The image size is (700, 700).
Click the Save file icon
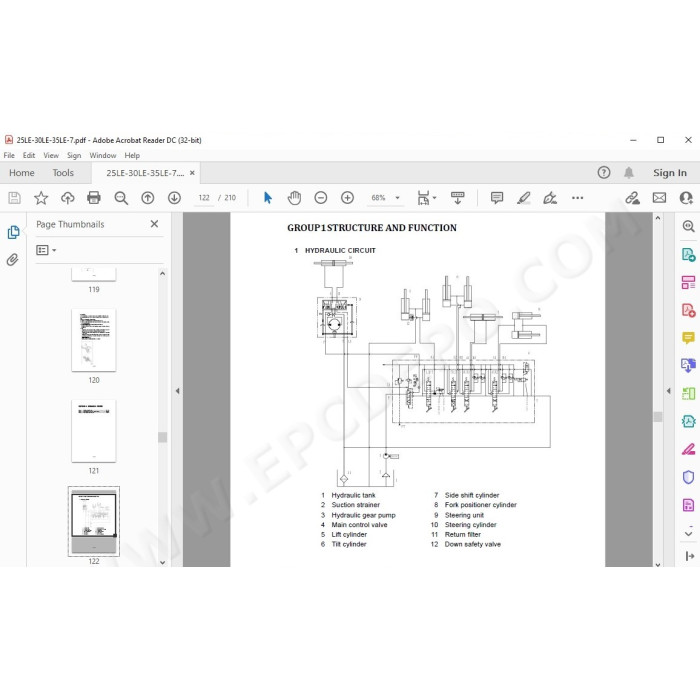tap(14, 198)
